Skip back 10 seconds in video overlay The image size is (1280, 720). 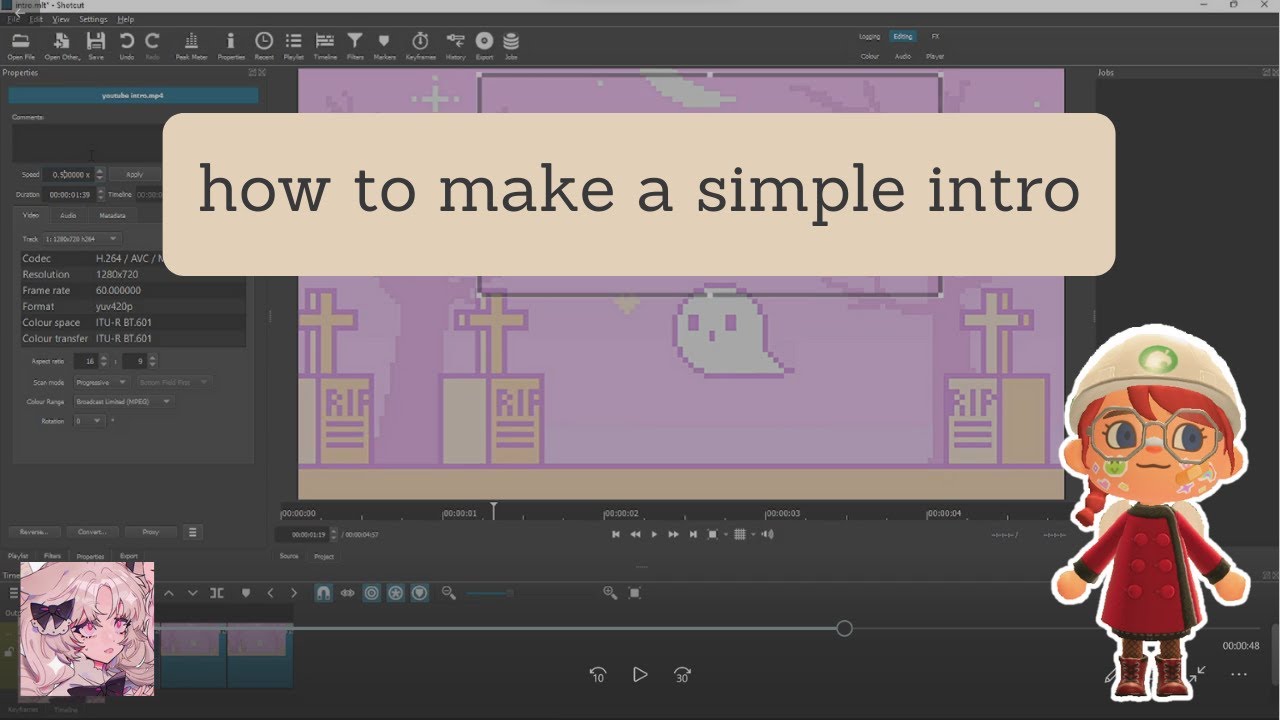tap(598, 675)
